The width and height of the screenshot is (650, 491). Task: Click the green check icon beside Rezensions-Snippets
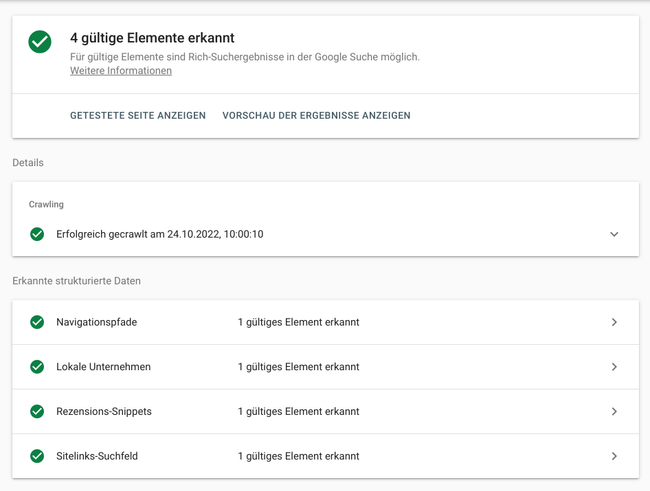pos(37,411)
